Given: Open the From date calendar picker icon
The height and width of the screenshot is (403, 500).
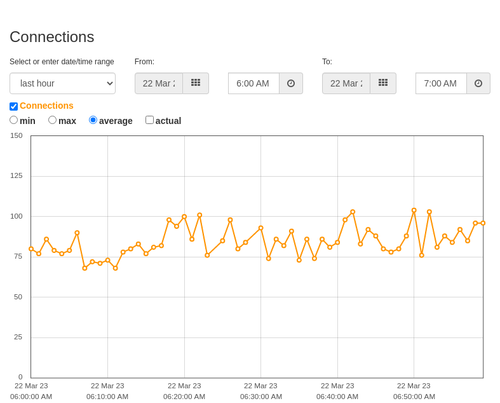Looking at the screenshot, I should (x=195, y=83).
